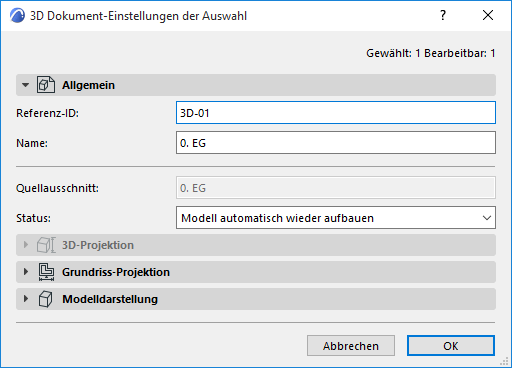Click the Grundriss-Projektion floor plan icon
Viewport: 512px width, 368px height.
click(46, 272)
